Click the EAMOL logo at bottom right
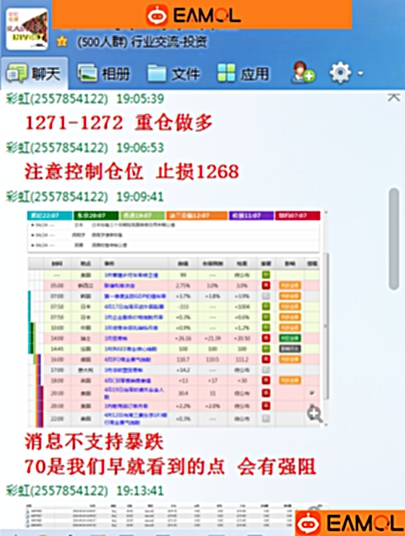The height and width of the screenshot is (536, 405). point(350,523)
